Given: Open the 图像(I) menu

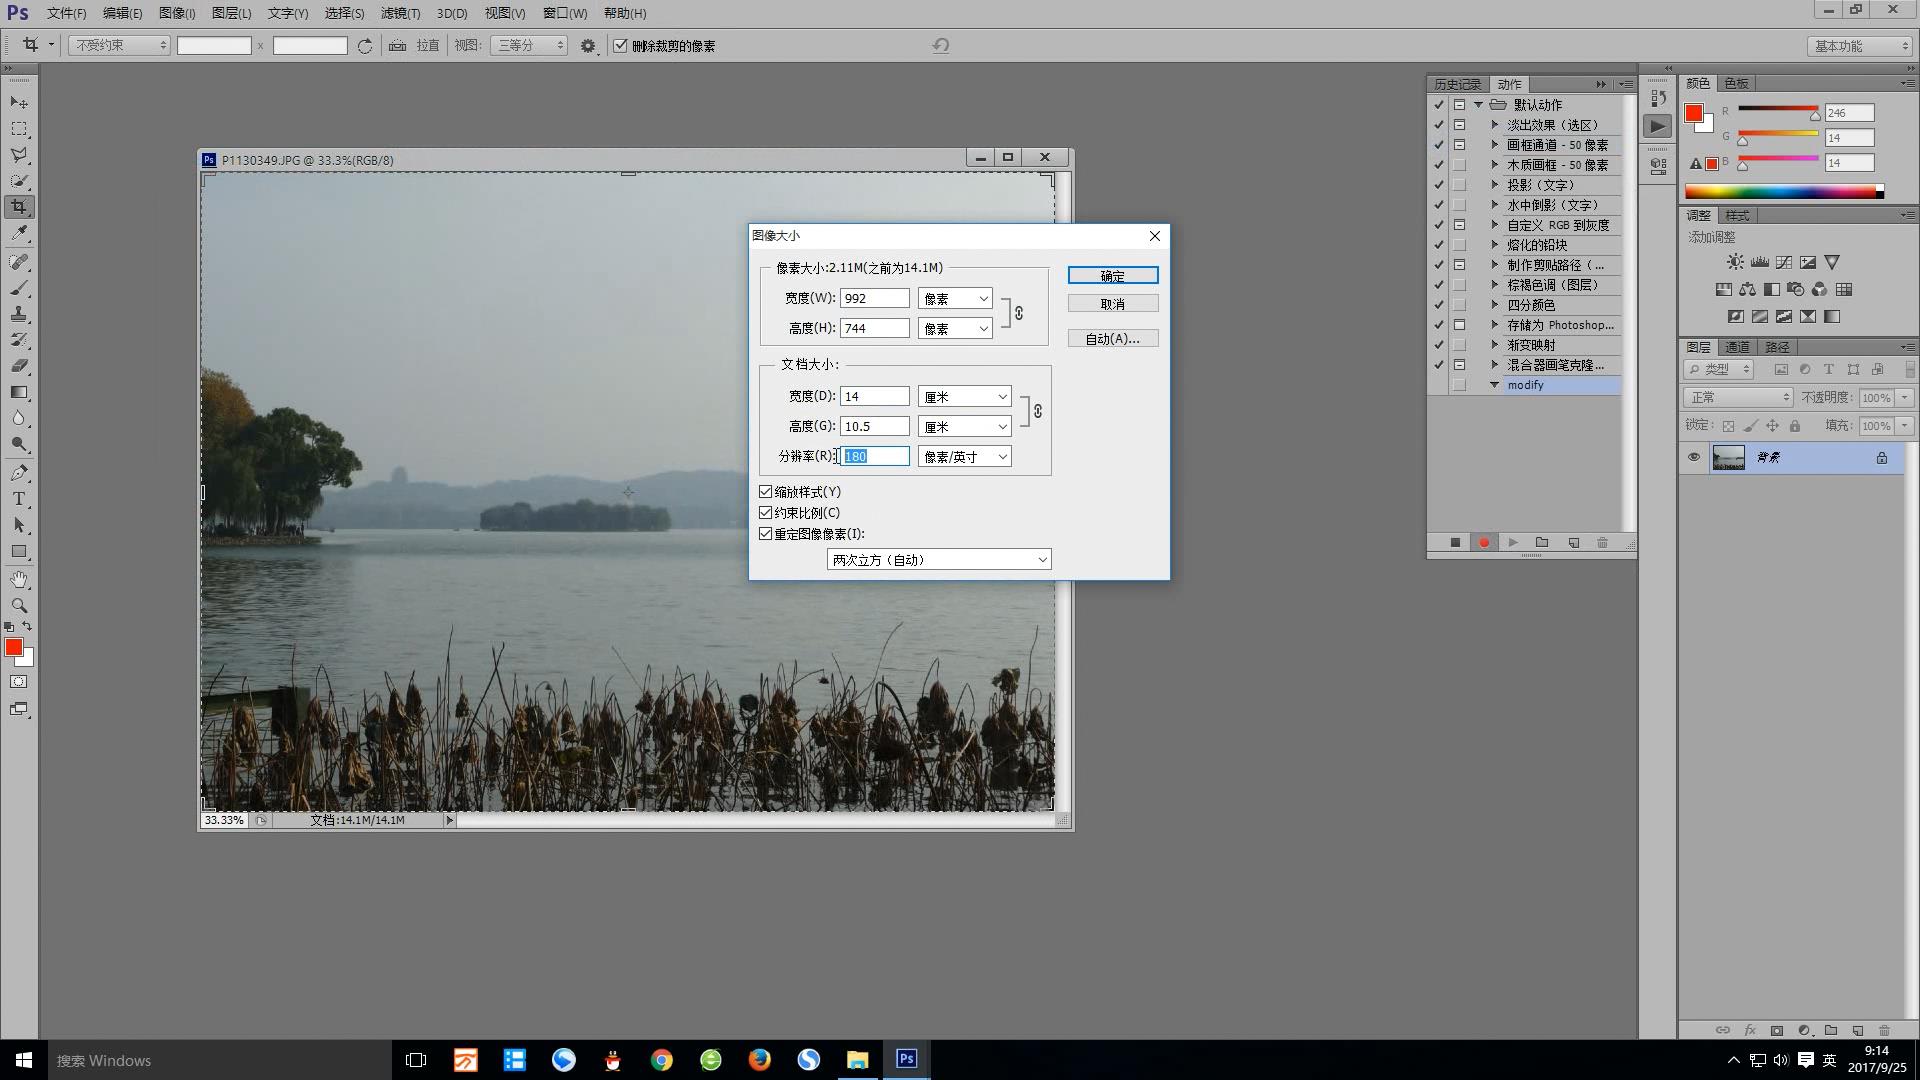Looking at the screenshot, I should 177,14.
